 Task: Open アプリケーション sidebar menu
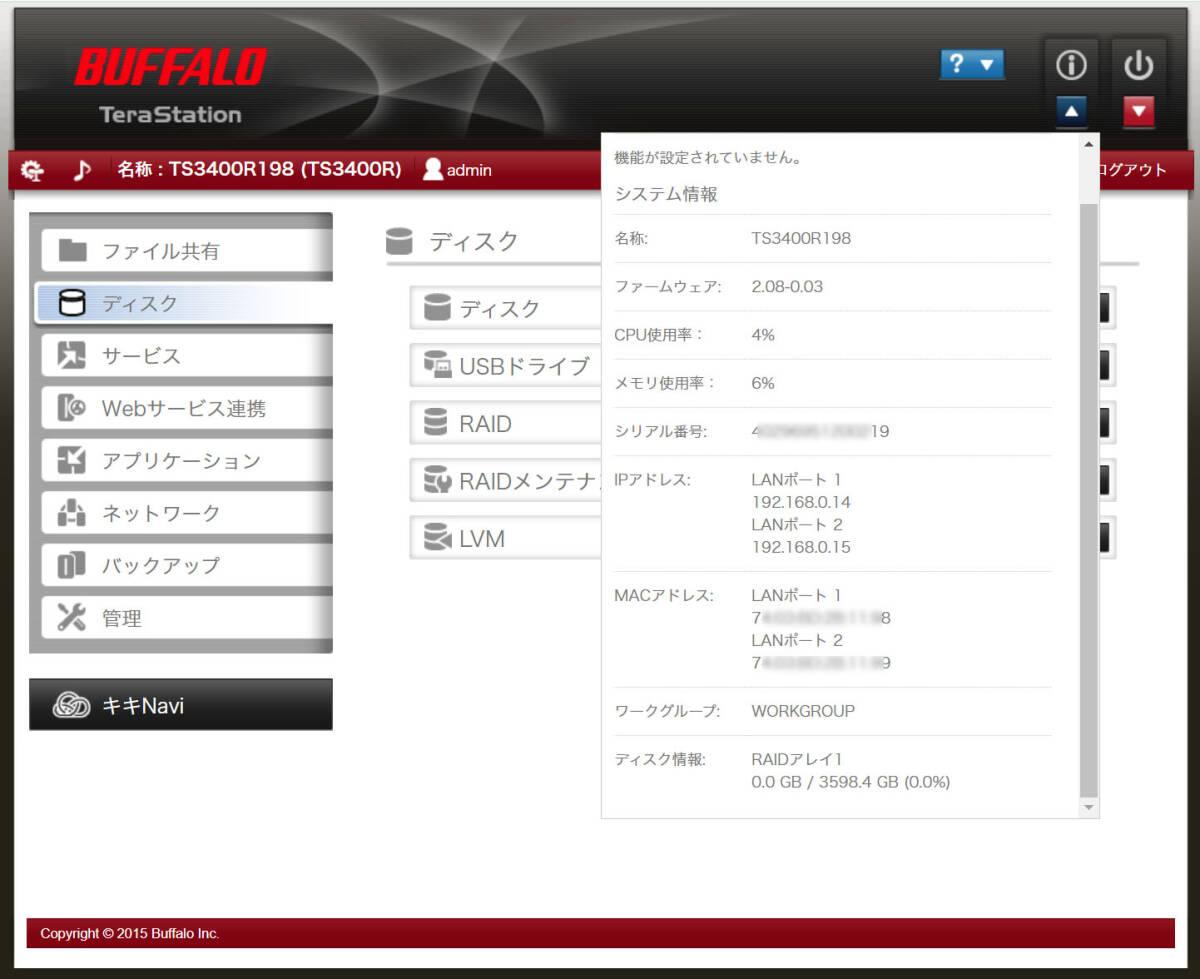(187, 461)
